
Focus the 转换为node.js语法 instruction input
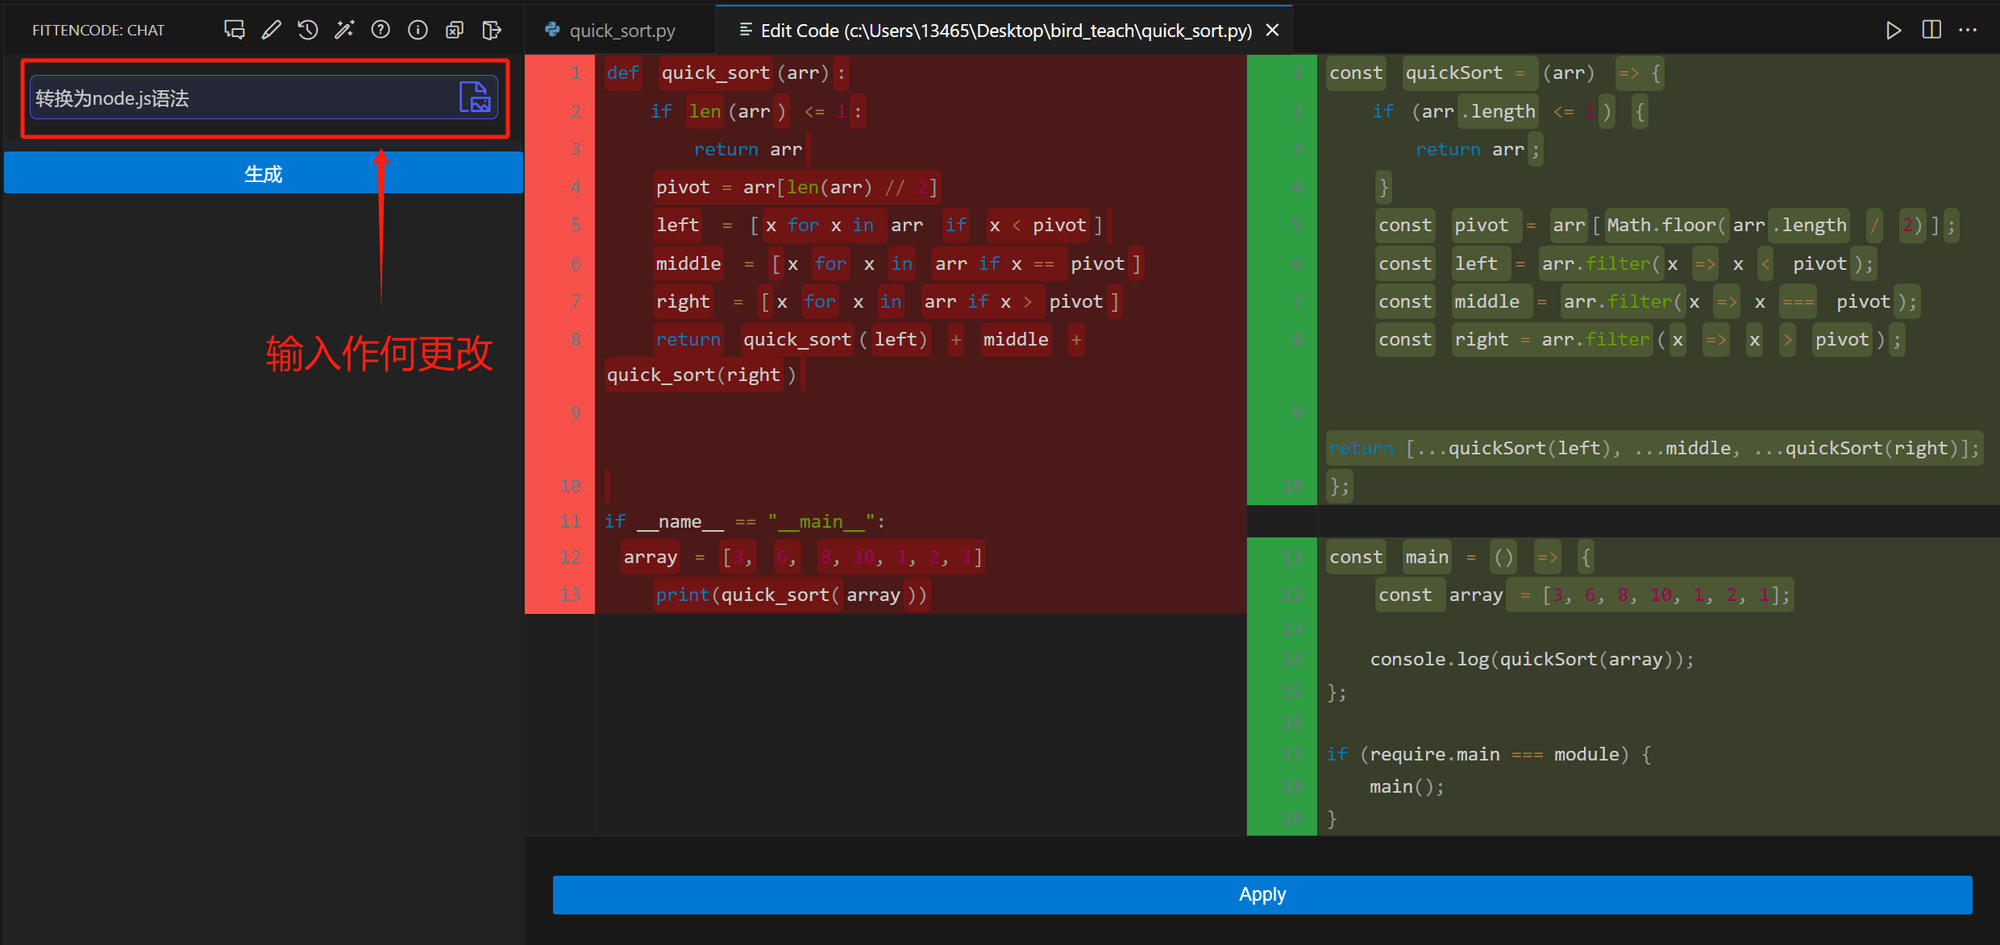coord(240,98)
